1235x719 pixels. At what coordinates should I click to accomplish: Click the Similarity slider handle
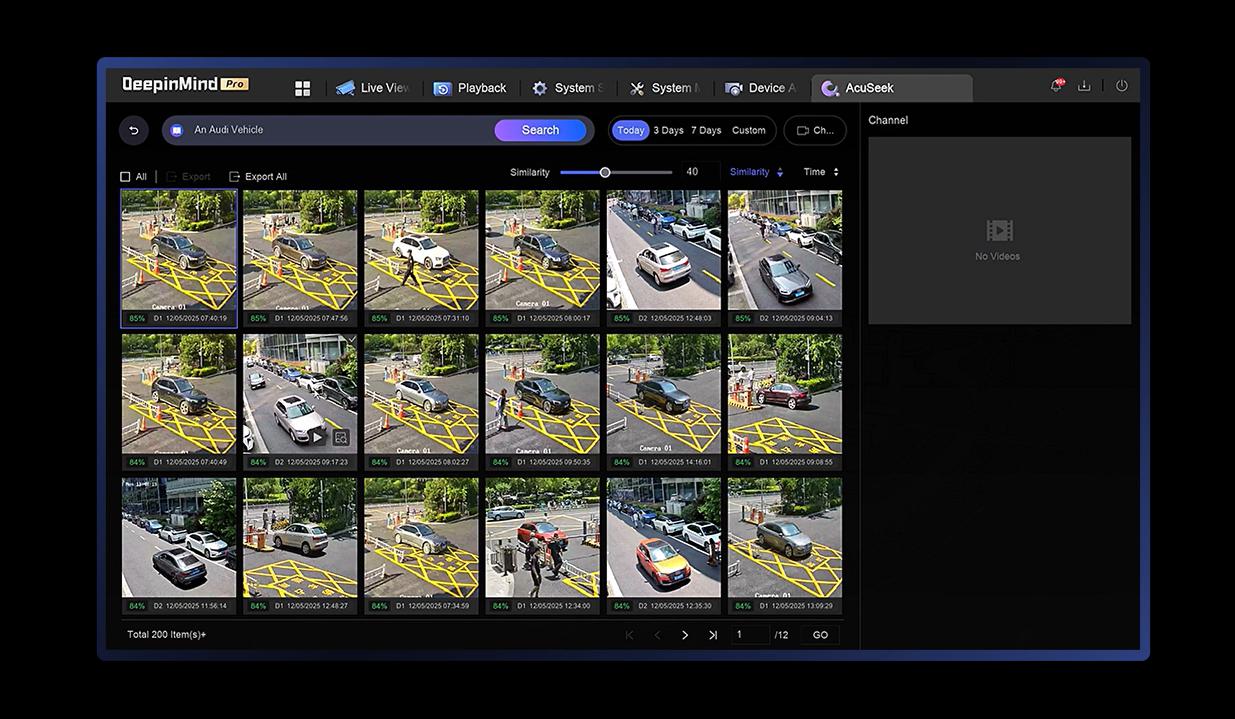[605, 172]
